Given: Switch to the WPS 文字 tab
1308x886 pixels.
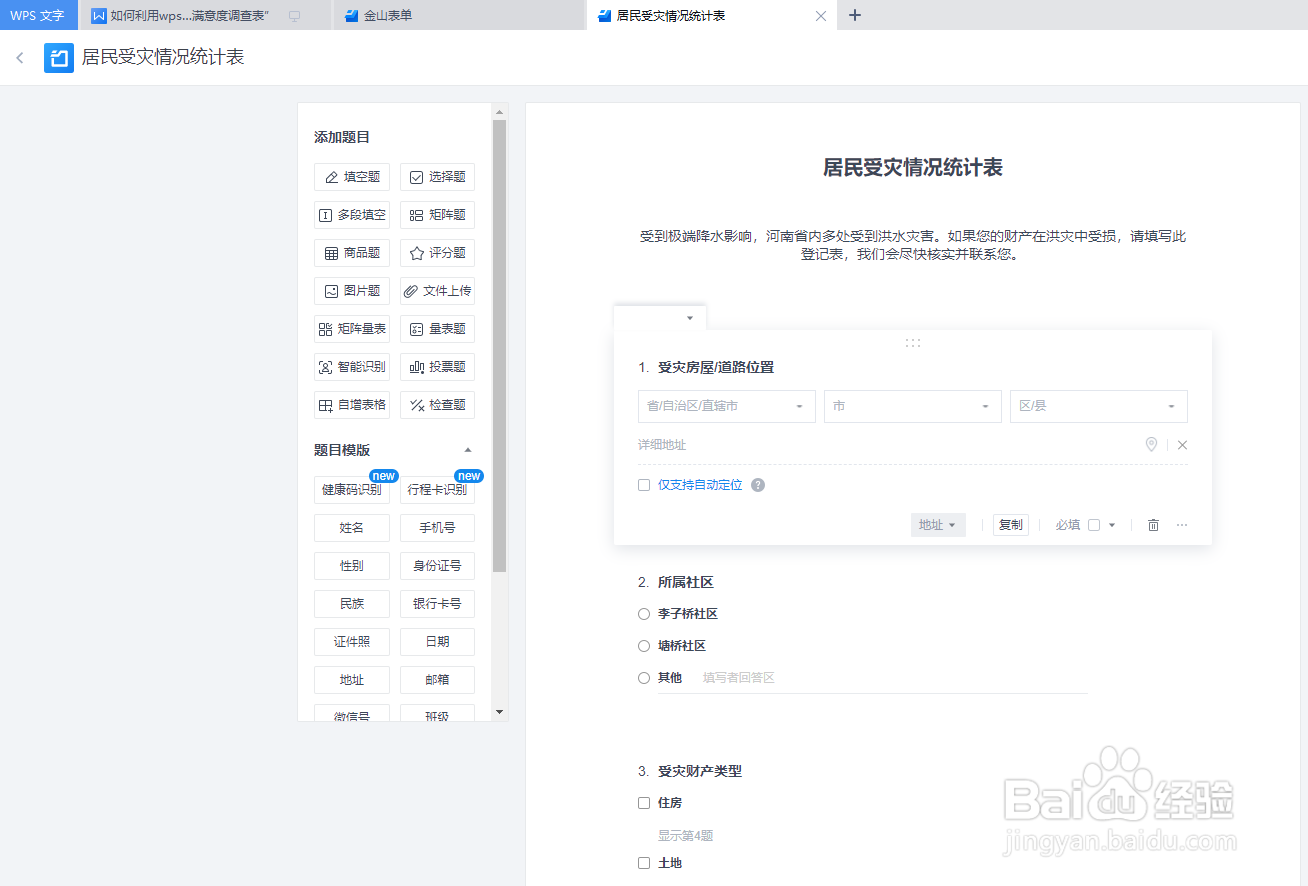Looking at the screenshot, I should tap(38, 15).
